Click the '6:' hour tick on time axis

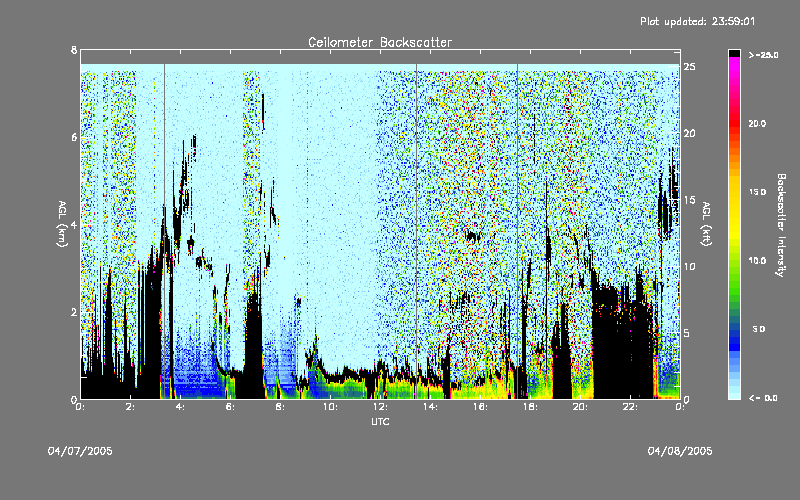(x=230, y=407)
